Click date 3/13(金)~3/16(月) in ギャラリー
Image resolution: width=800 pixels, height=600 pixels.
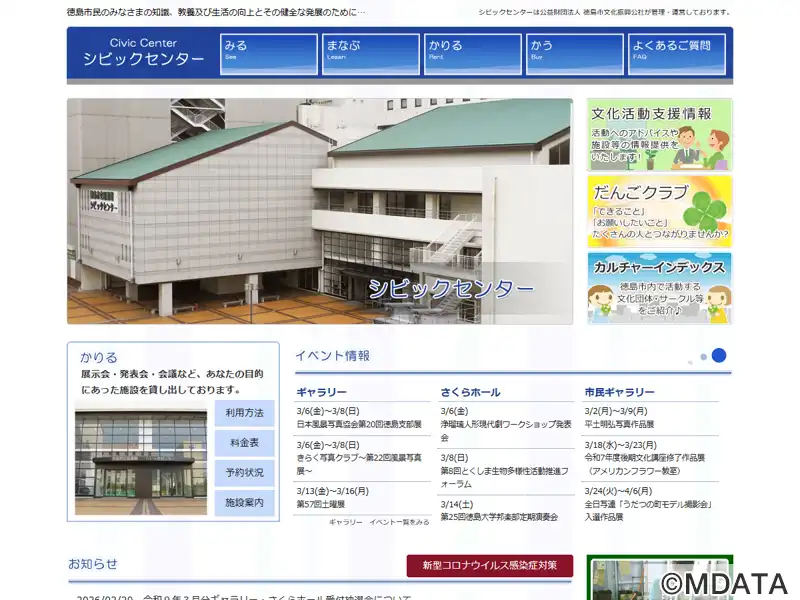click(x=332, y=491)
